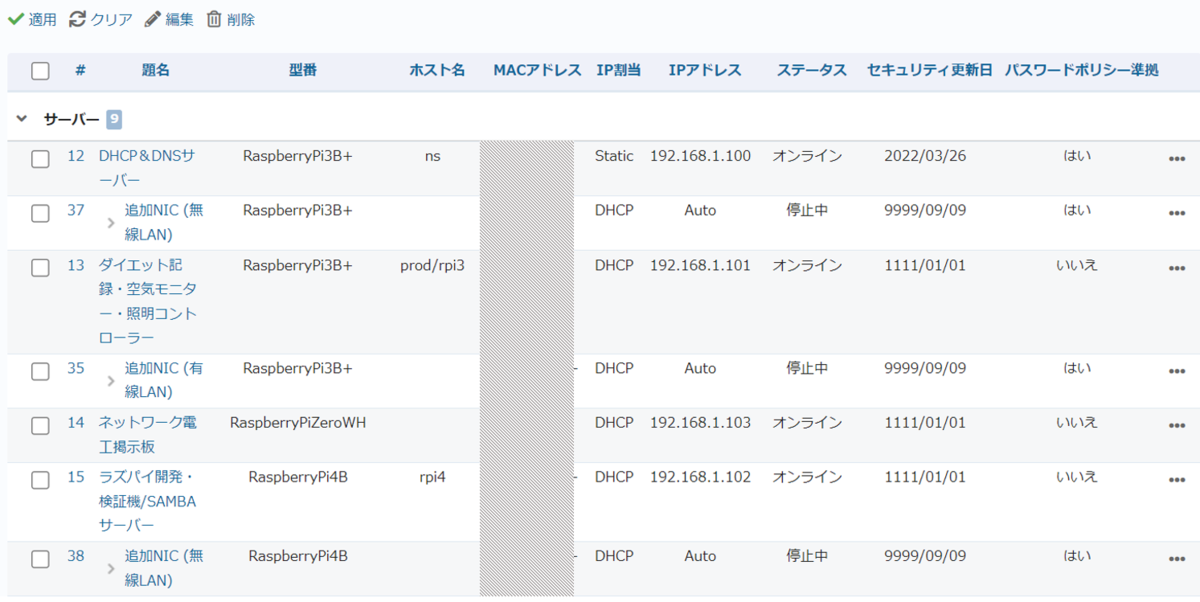The height and width of the screenshot is (602, 1200).
Task: Open the 追加NIC (有線LAN) title link
Action: click(x=164, y=380)
